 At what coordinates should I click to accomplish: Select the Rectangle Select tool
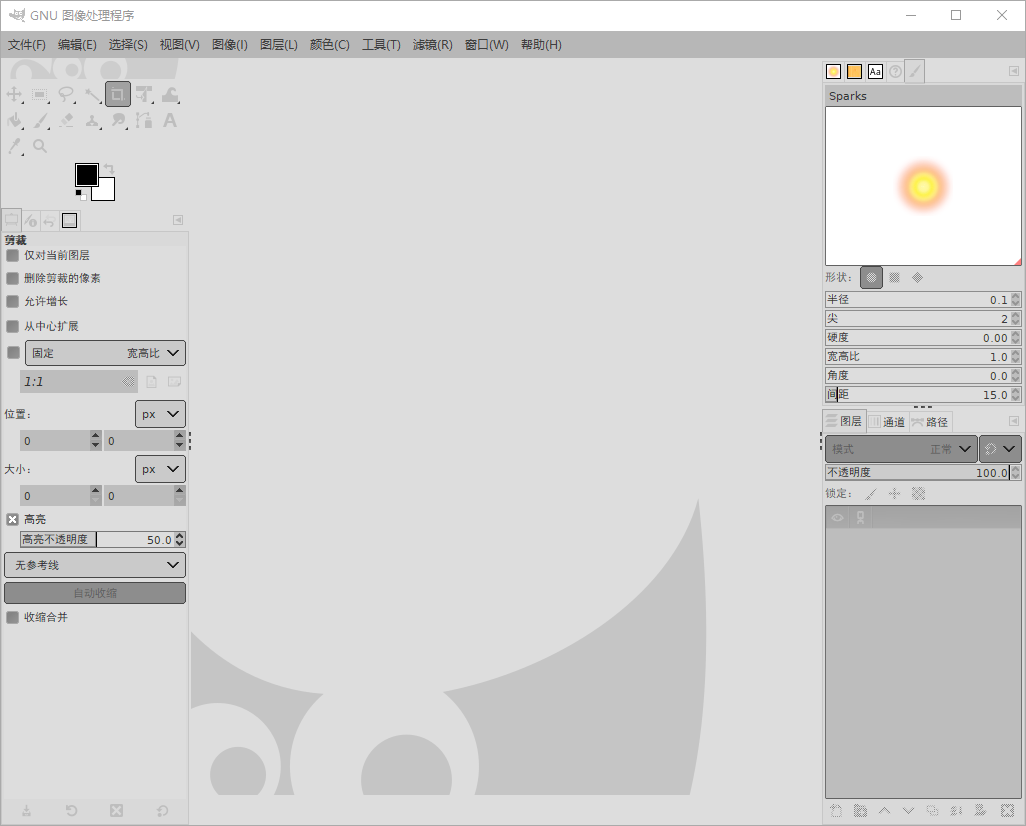pos(41,95)
